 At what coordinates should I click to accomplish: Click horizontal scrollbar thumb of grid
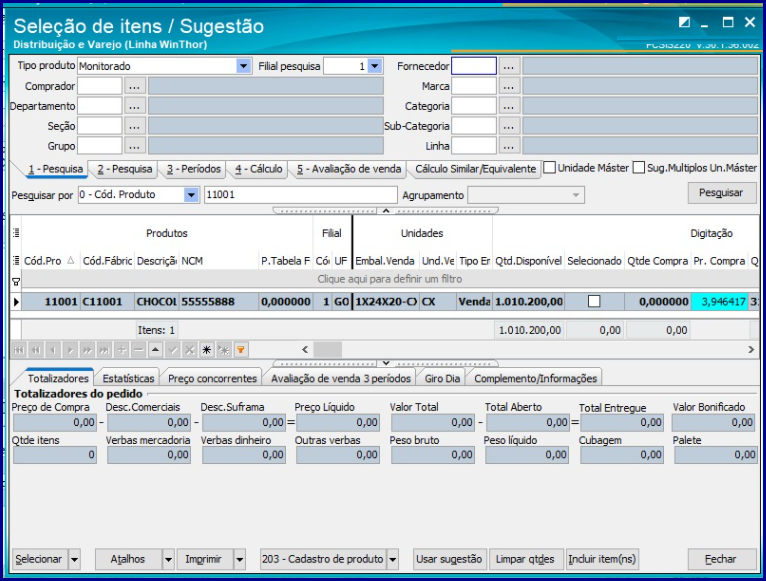(x=327, y=350)
